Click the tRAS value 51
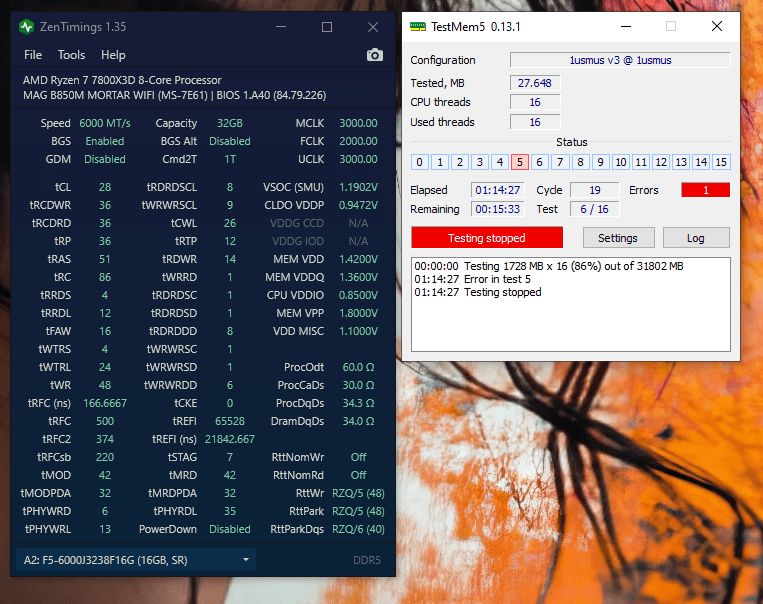763x604 pixels. (x=105, y=259)
